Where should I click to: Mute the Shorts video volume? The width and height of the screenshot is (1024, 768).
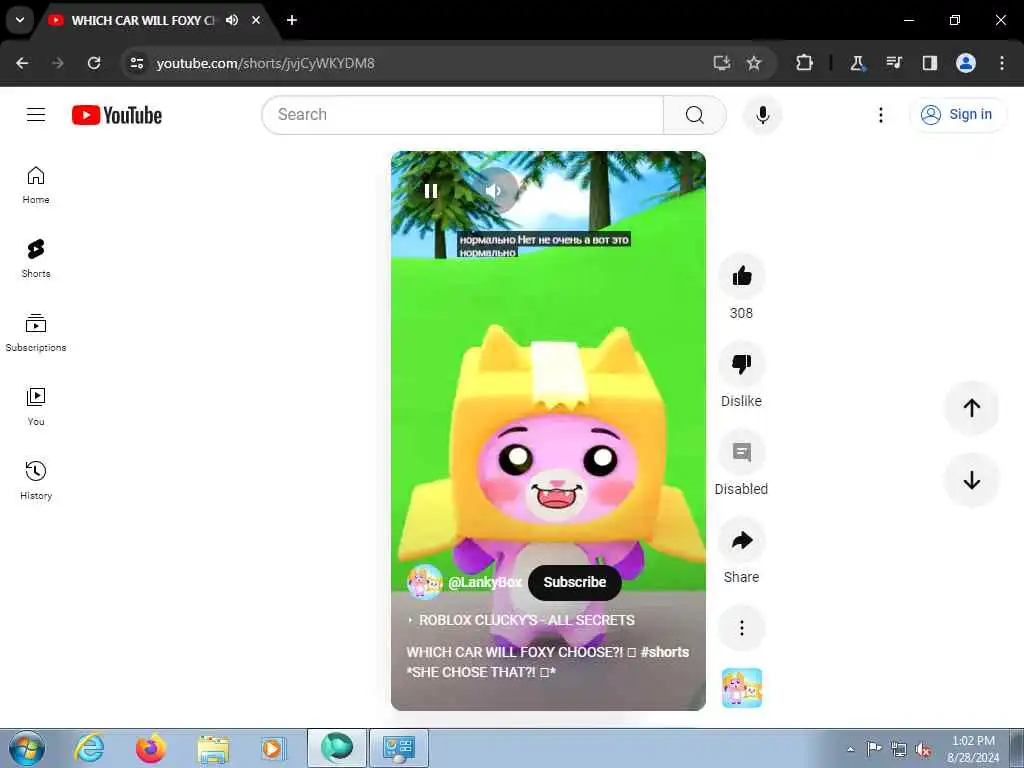point(494,191)
